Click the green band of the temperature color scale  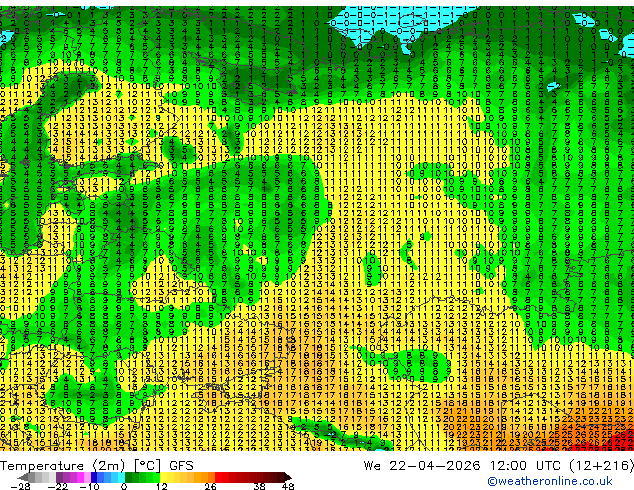(x=143, y=477)
